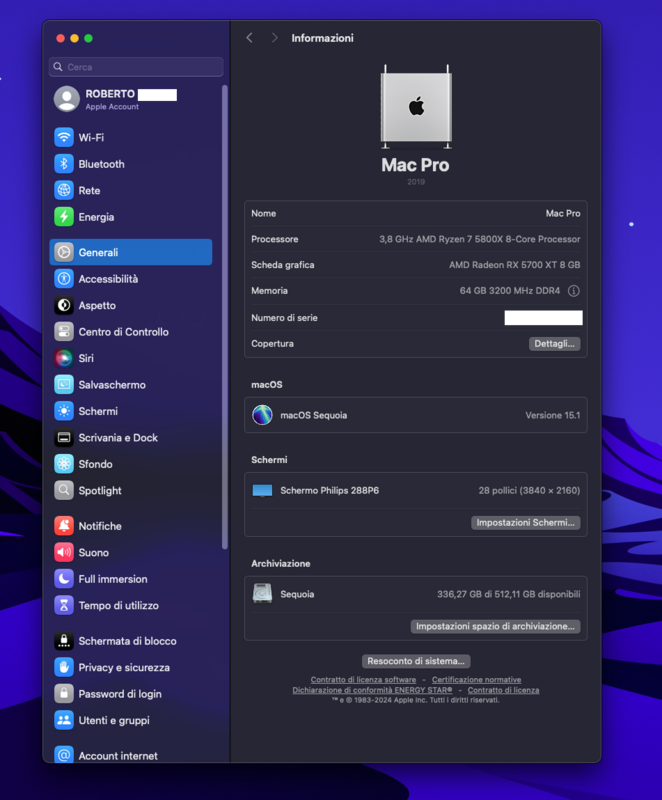Select Password di login lock icon
662x800 pixels.
[64, 694]
